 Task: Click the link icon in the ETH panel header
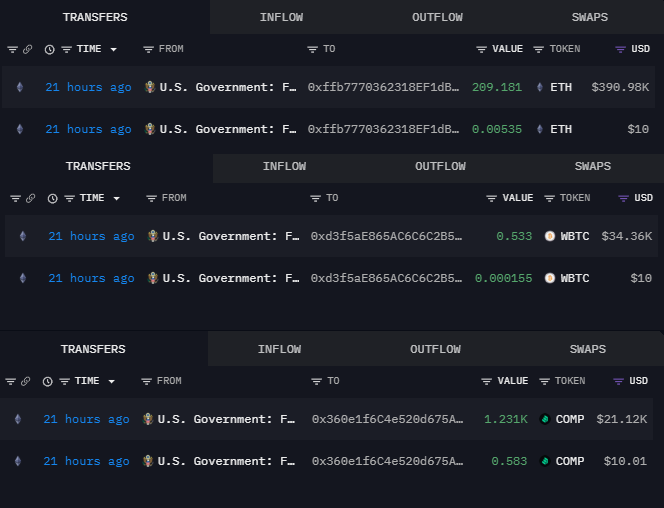tap(28, 50)
